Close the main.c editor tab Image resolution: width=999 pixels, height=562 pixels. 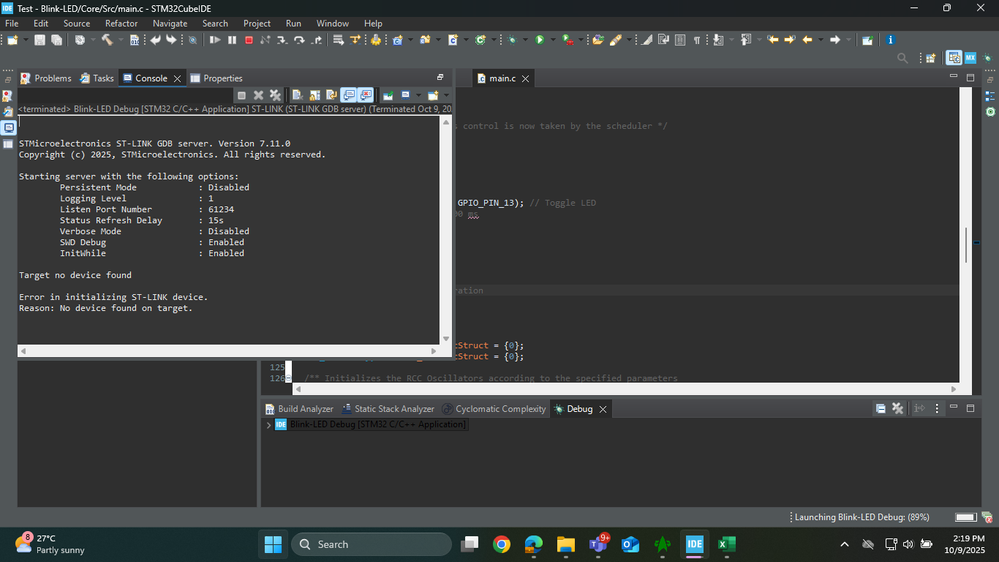[x=525, y=78]
